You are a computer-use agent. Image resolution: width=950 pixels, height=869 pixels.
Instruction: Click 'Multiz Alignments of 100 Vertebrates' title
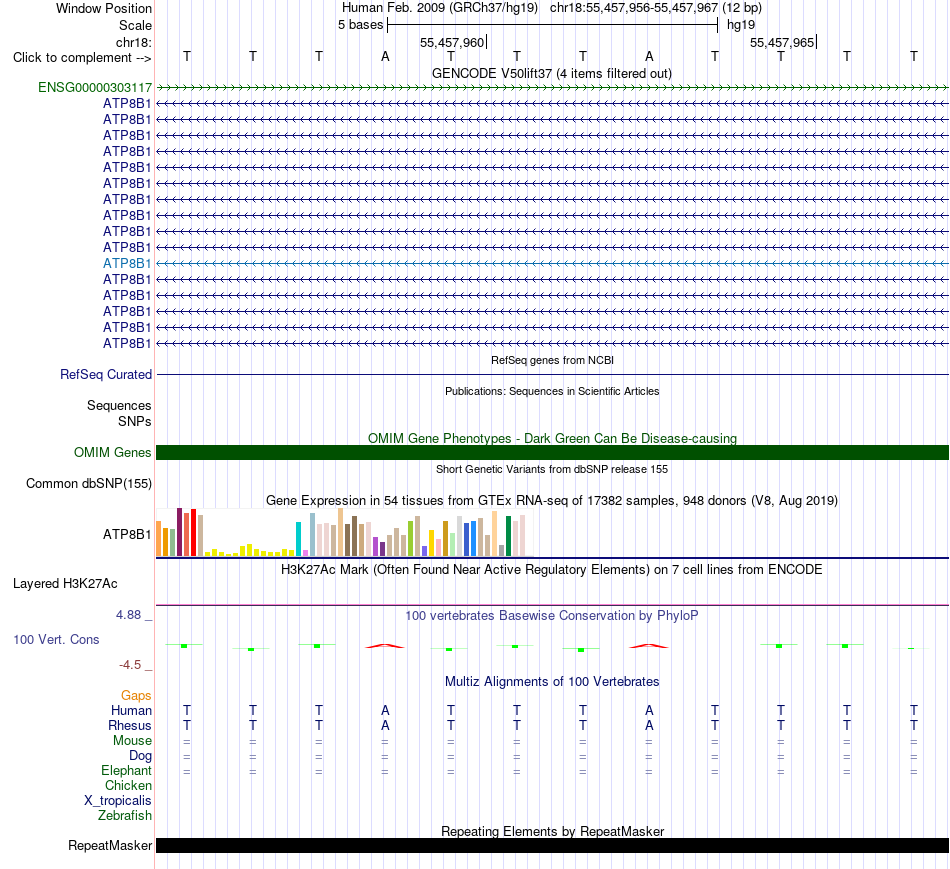click(x=552, y=682)
